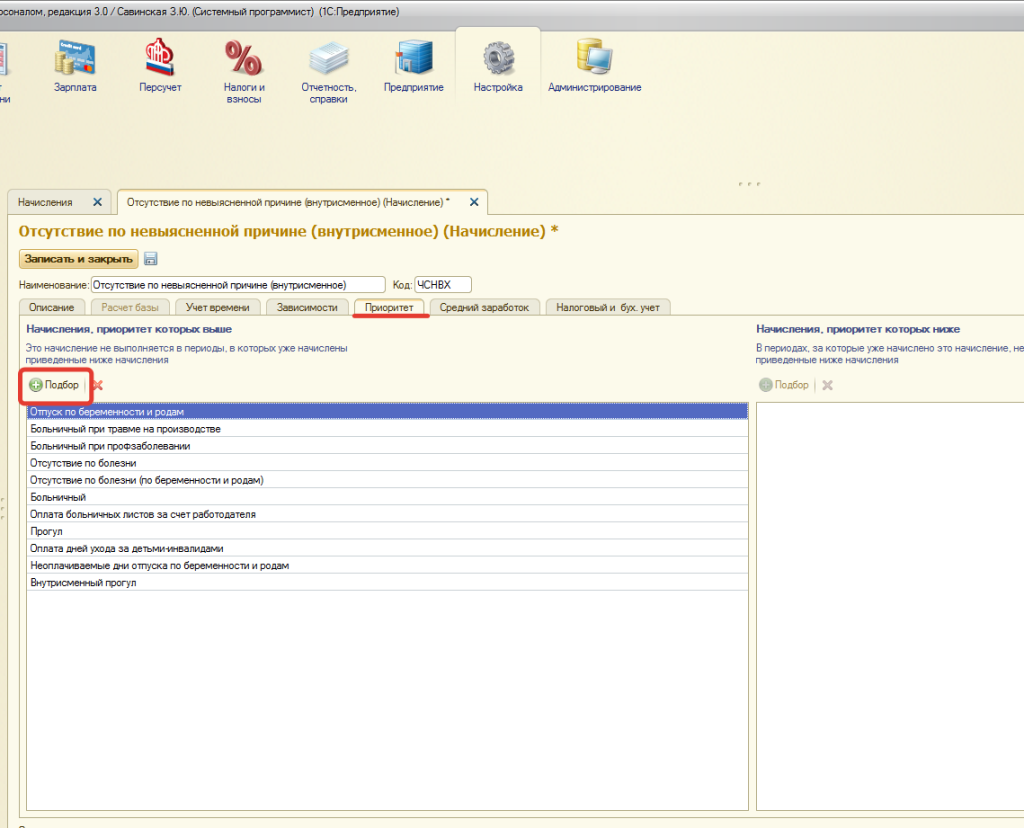Click the Подбор button for higher-priority accruals
1024x828 pixels.
[54, 385]
